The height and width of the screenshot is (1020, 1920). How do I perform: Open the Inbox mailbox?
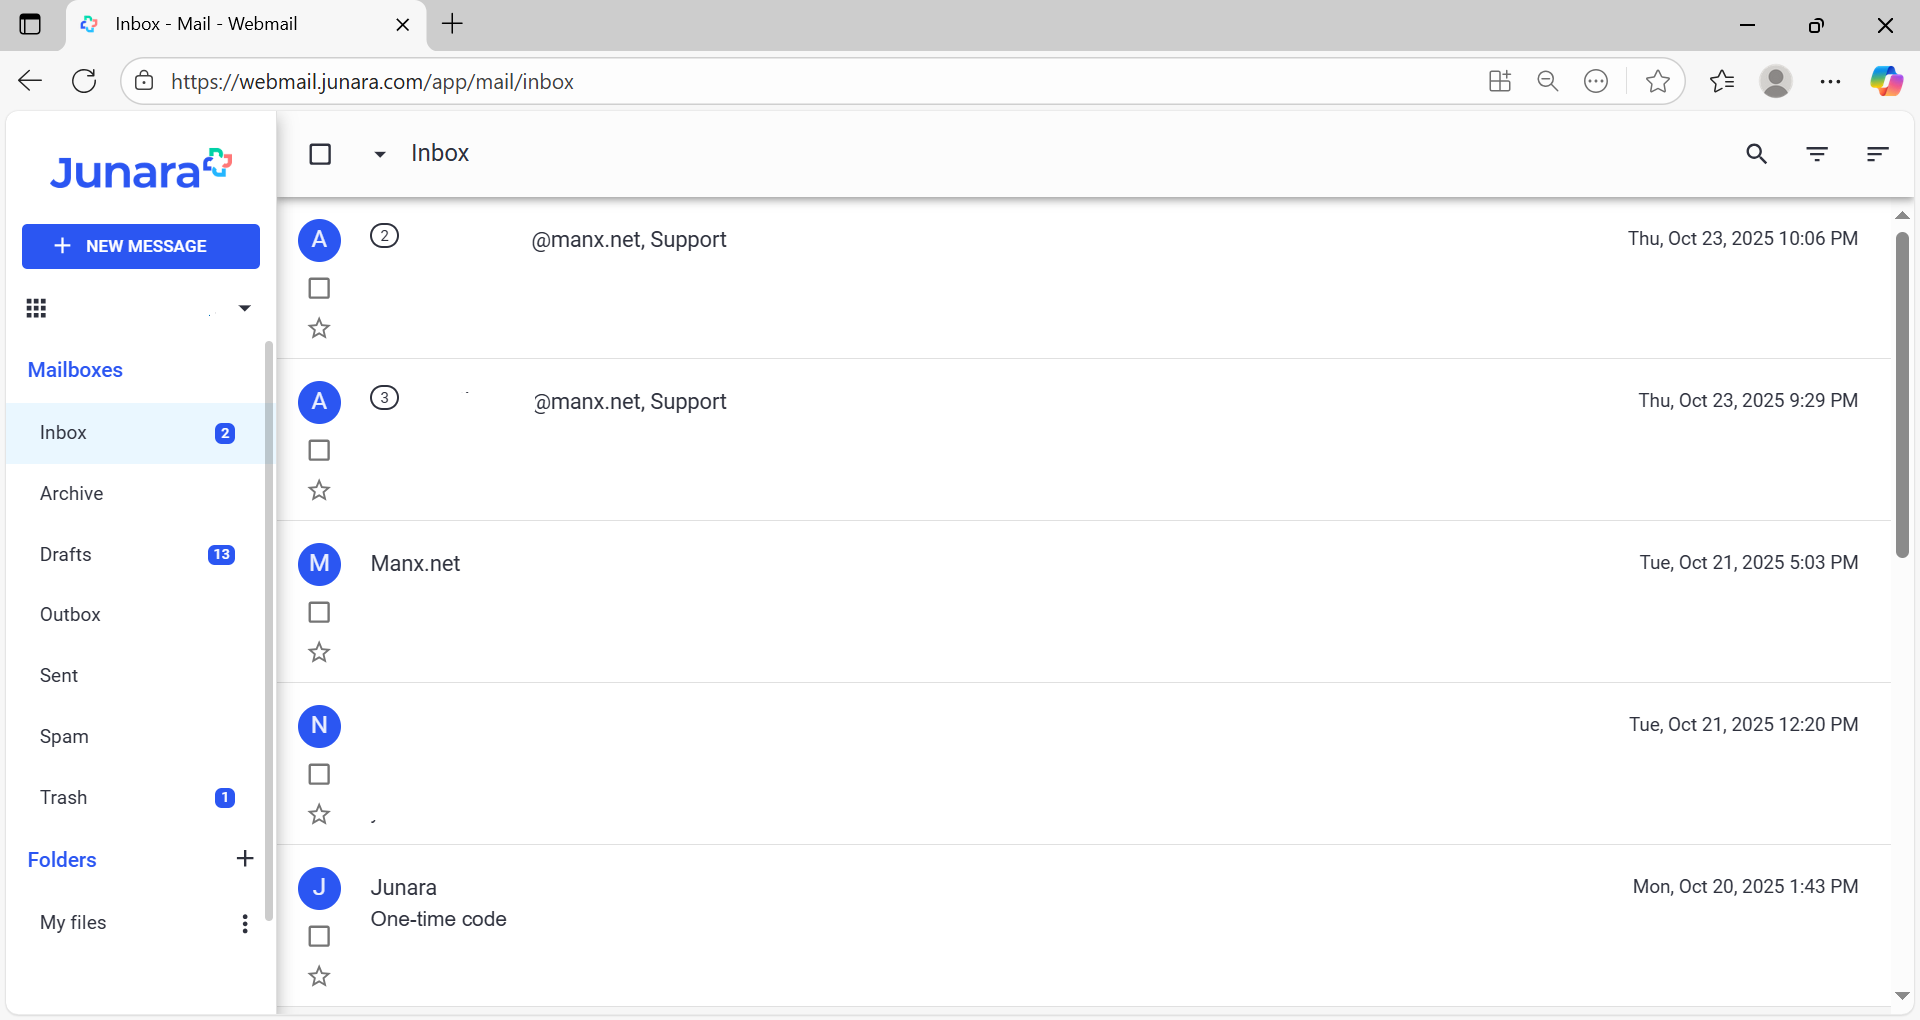[x=136, y=433]
